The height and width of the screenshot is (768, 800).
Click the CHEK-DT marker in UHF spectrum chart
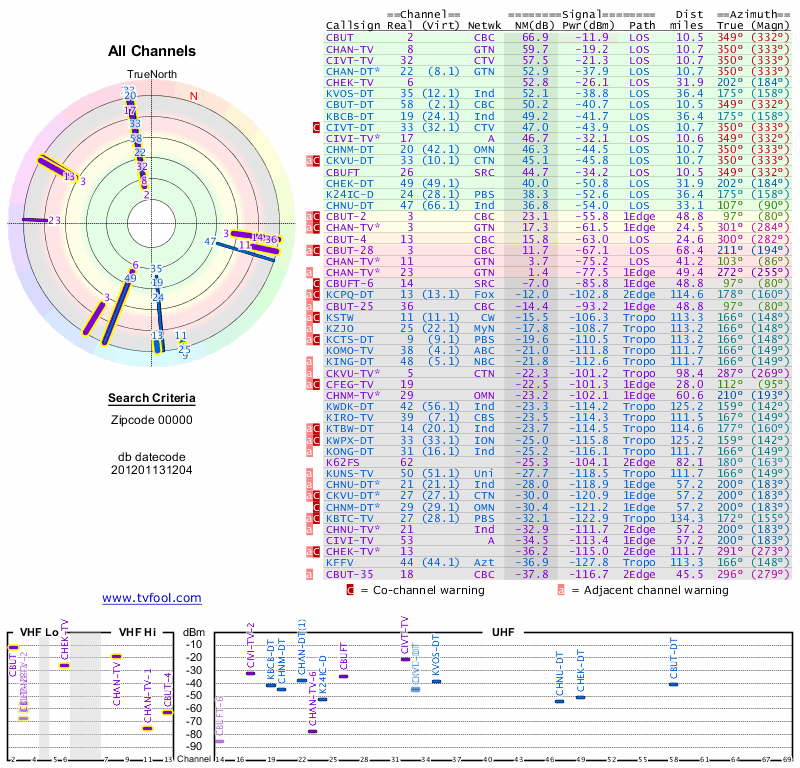(x=581, y=697)
